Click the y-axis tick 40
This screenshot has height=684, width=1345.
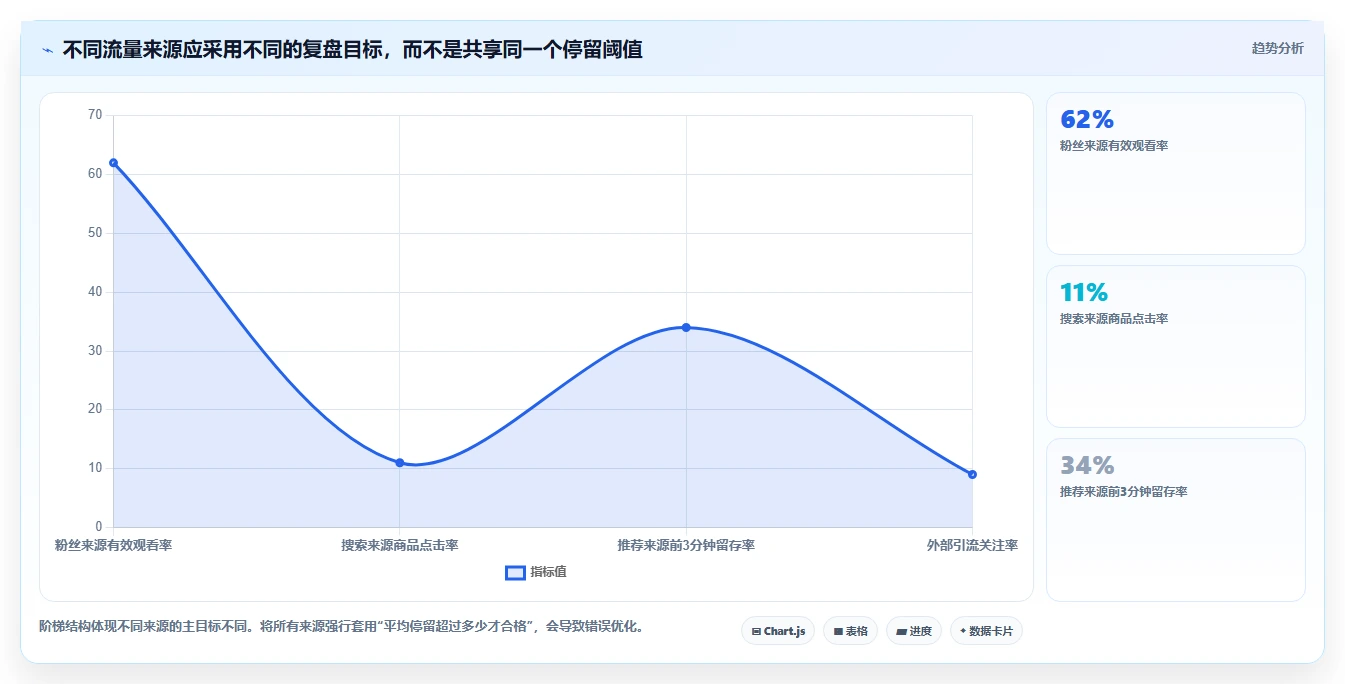(x=95, y=292)
